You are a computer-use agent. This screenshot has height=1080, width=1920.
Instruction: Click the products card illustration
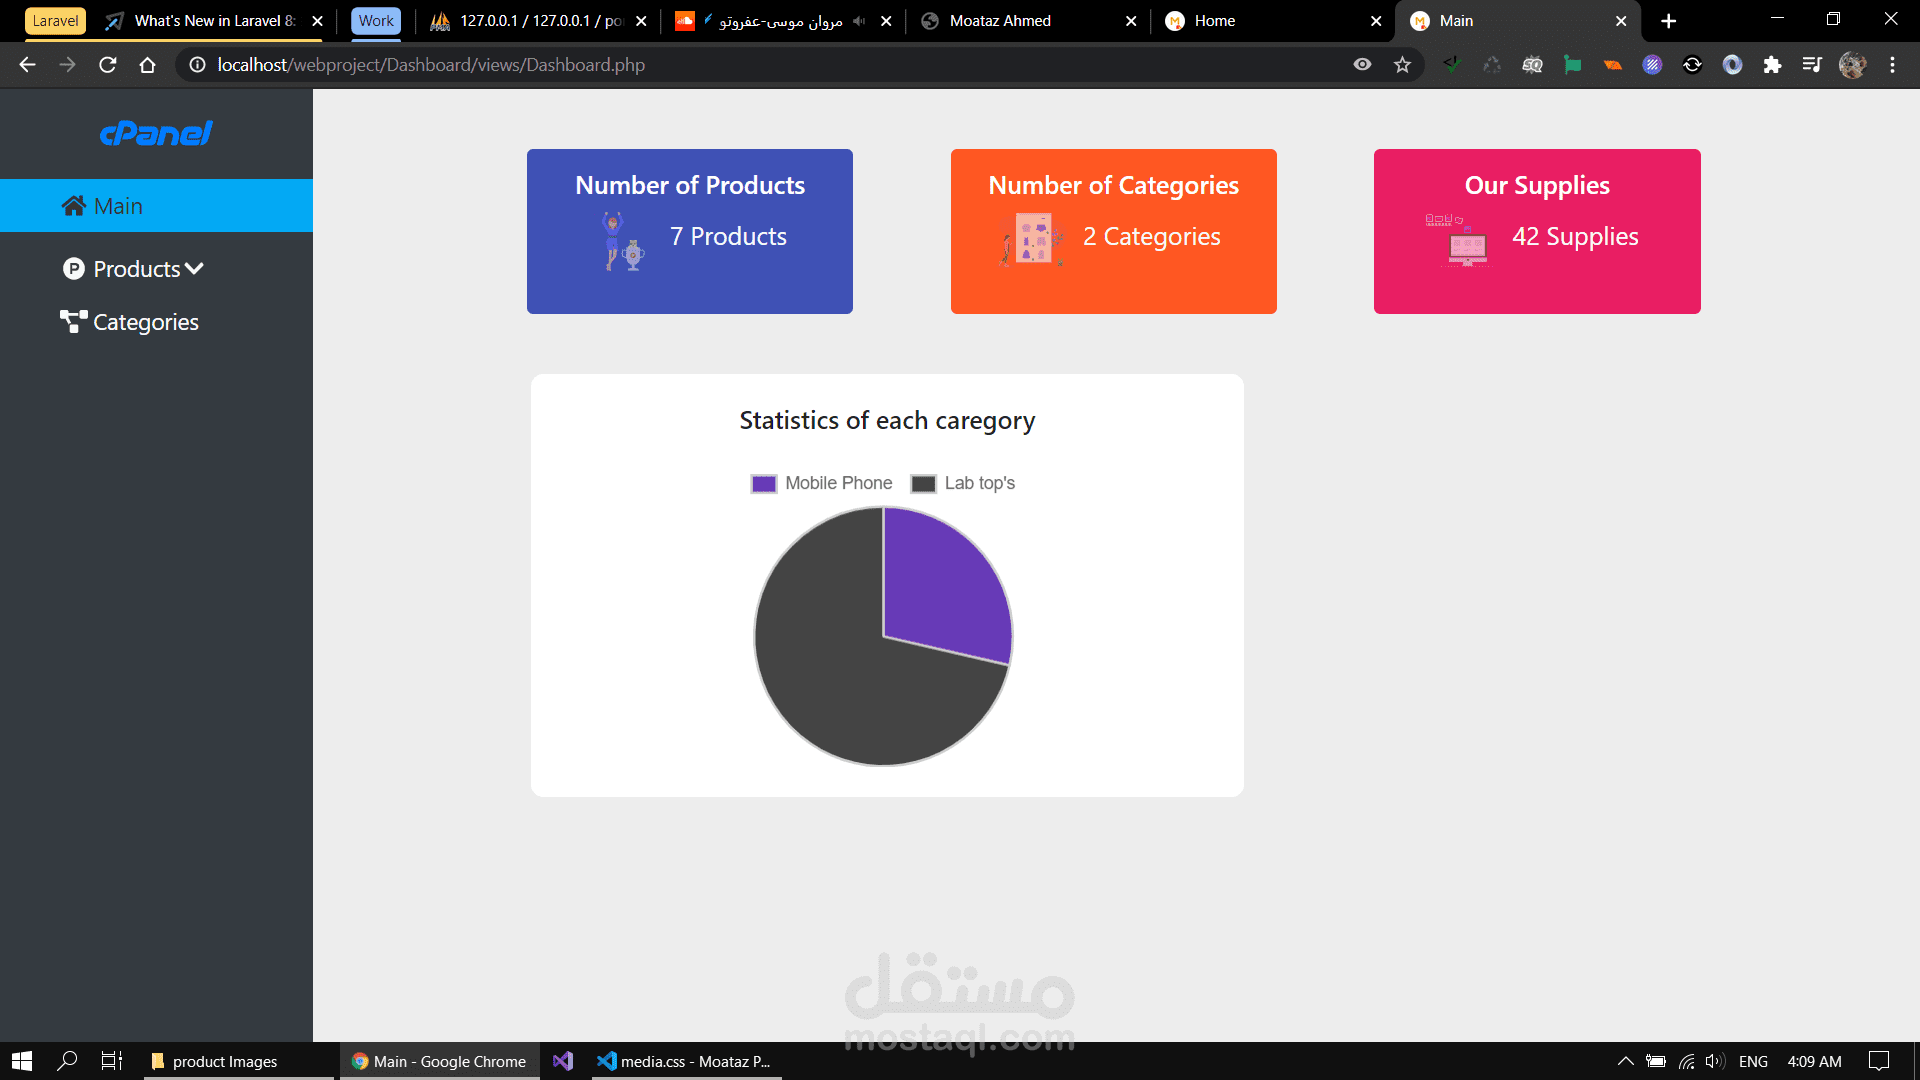tap(623, 241)
